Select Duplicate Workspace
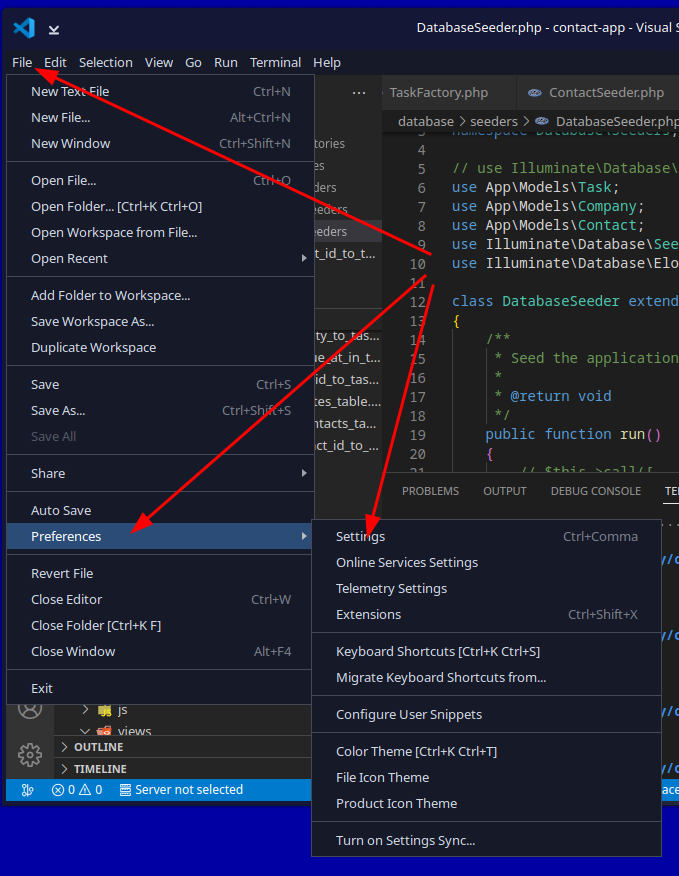Viewport: 679px width, 876px height. coord(159,347)
